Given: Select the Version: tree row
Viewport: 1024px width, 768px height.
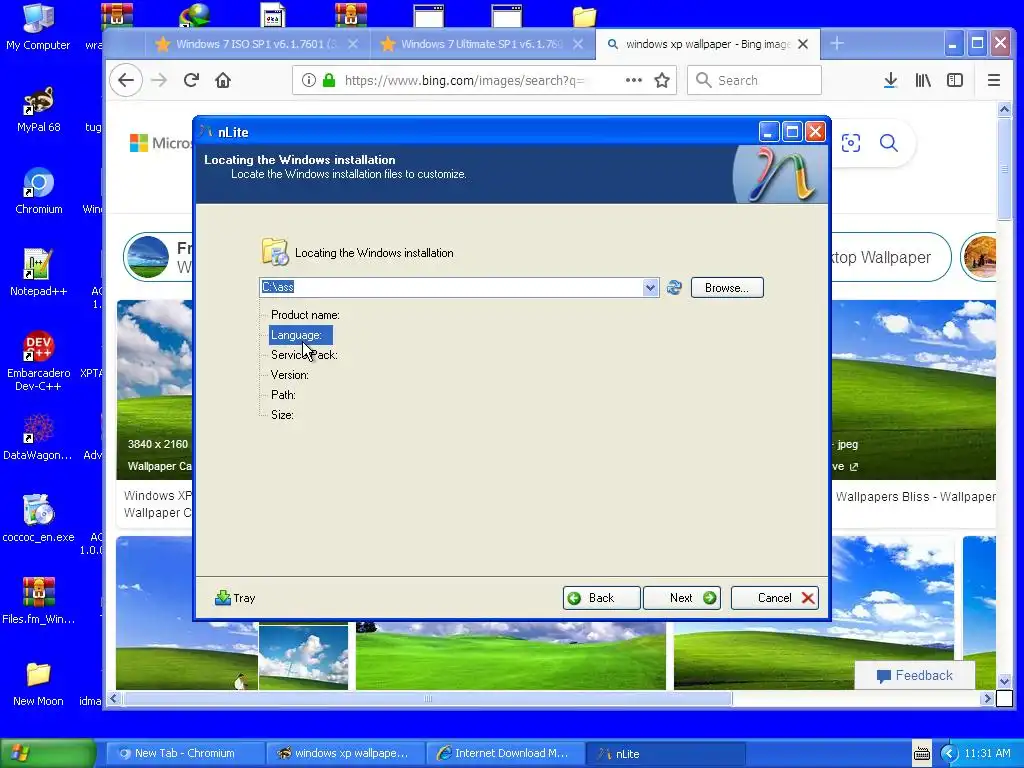Looking at the screenshot, I should [x=289, y=375].
